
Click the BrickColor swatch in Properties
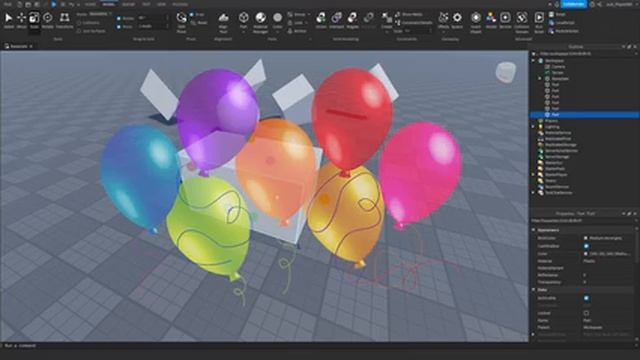tap(586, 238)
